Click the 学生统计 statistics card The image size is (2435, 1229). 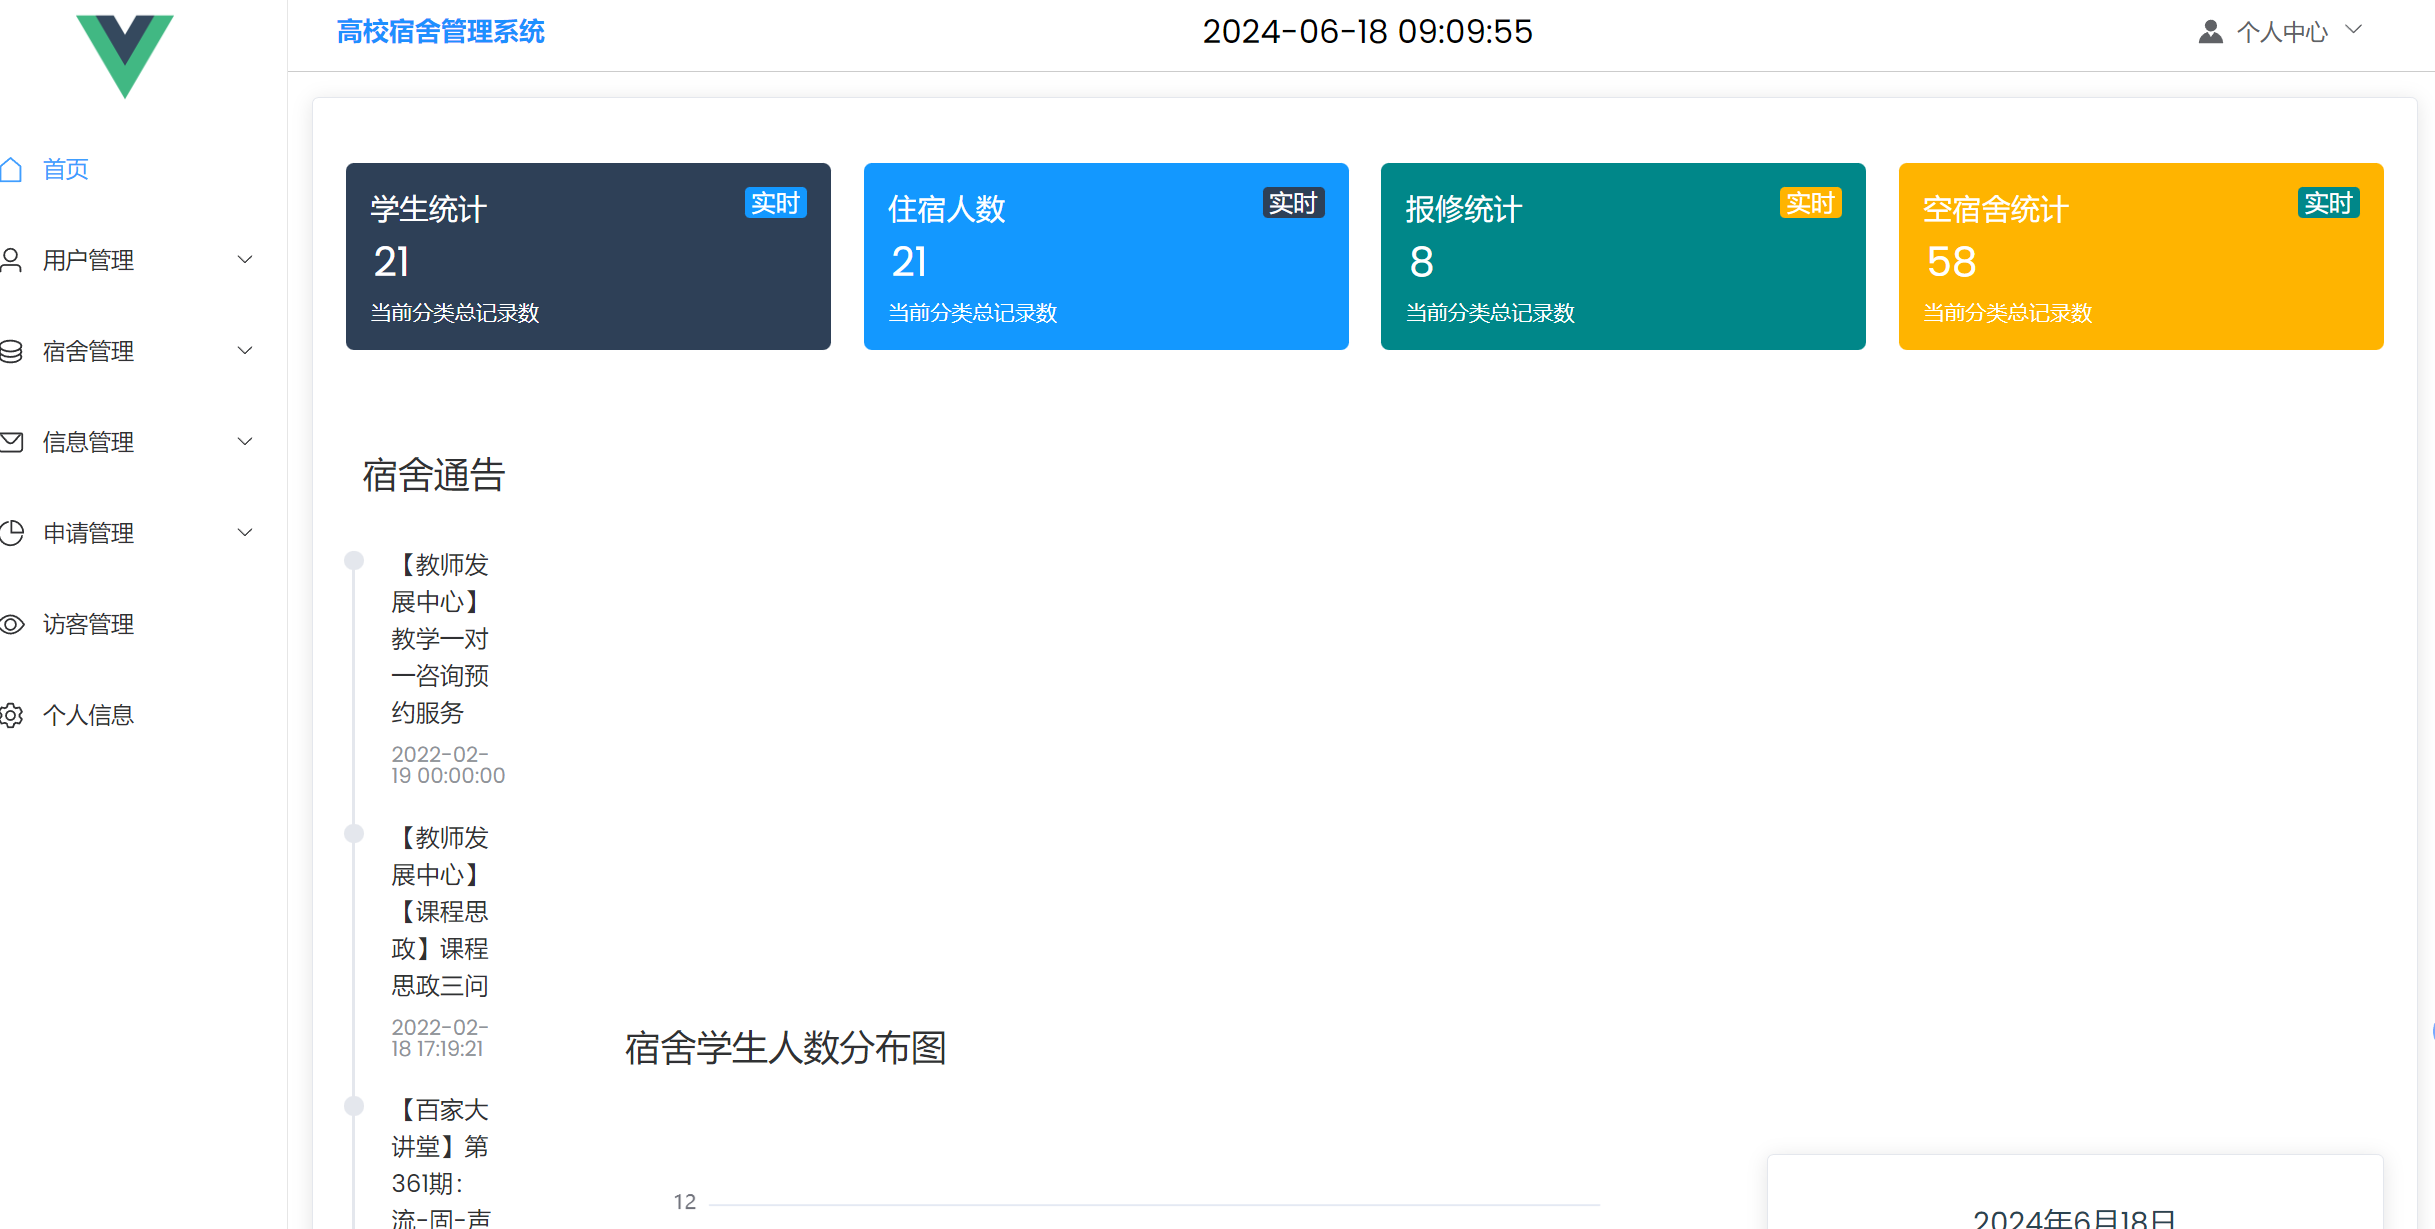[588, 256]
